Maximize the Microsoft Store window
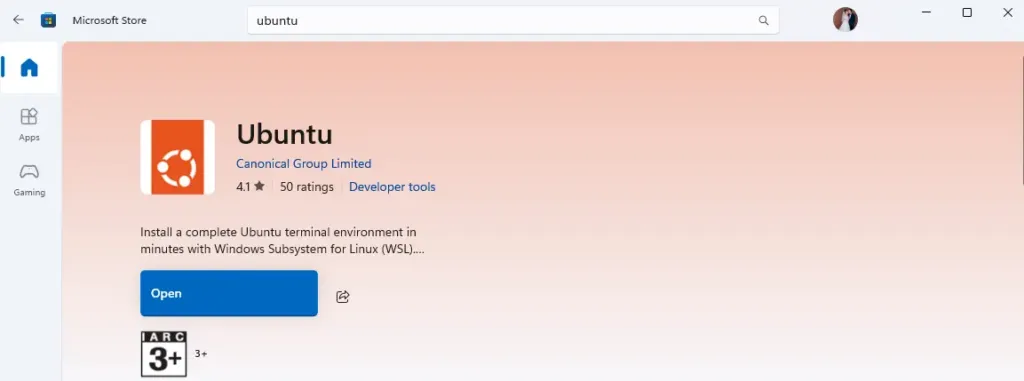 pos(967,12)
